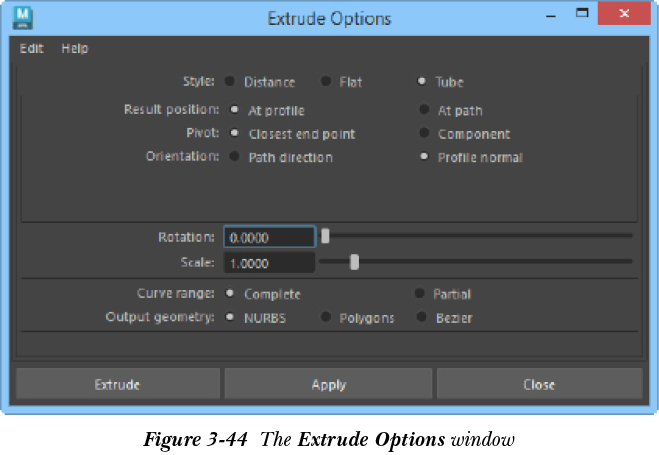This screenshot has width=659, height=455.
Task: Choose Closest end point pivot
Action: pyautogui.click(x=234, y=133)
